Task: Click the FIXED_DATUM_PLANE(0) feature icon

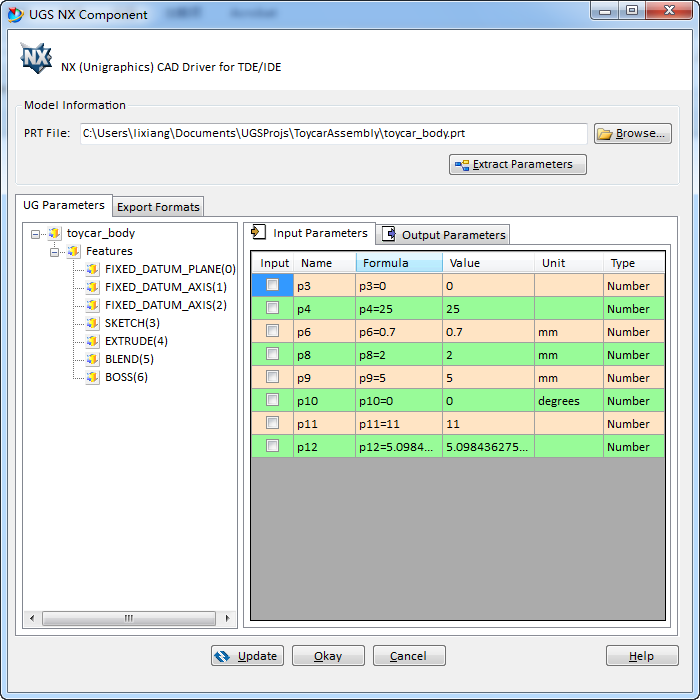Action: 92,269
